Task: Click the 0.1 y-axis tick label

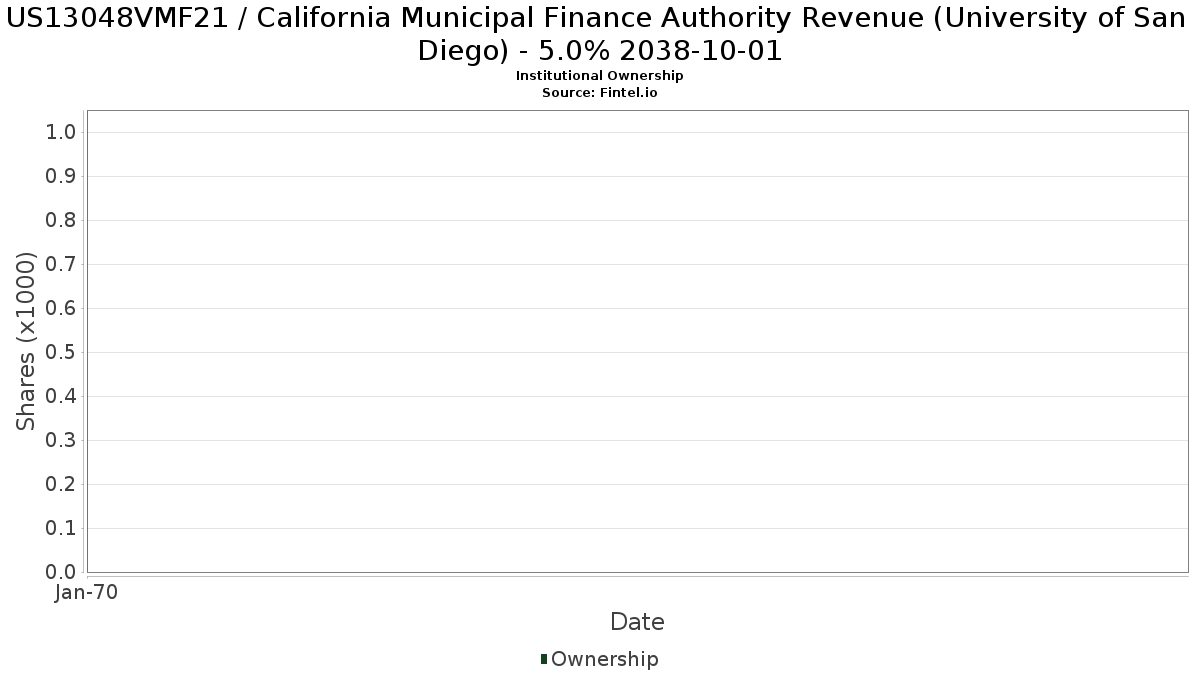Action: coord(61,529)
